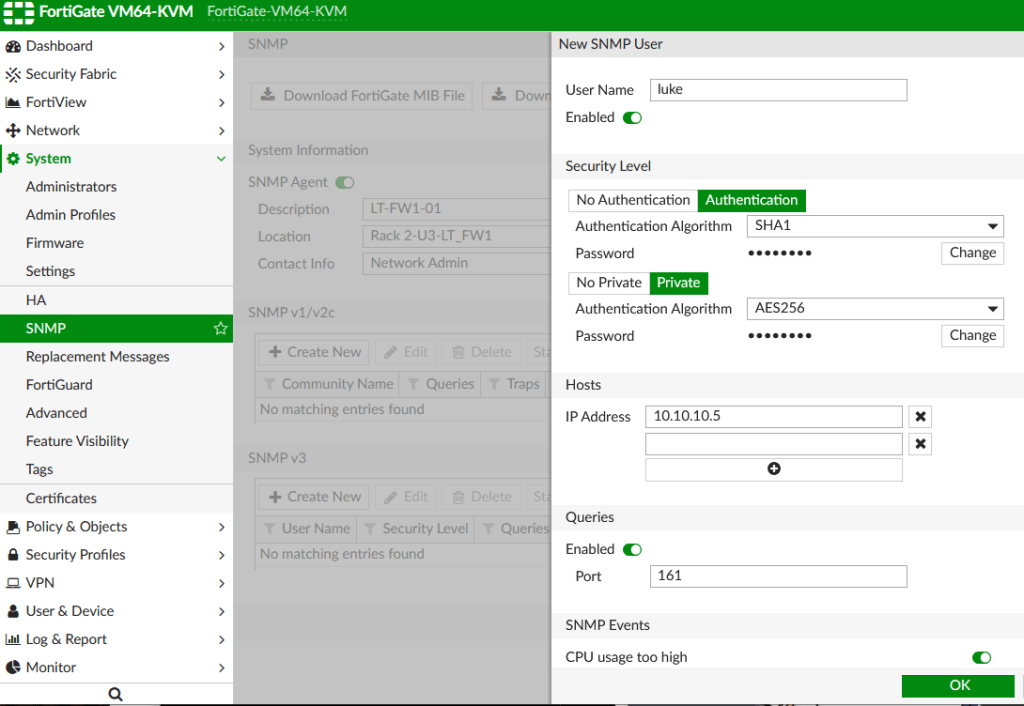This screenshot has height=706, width=1024.
Task: Expand the Monitor chevron
Action: 221,667
